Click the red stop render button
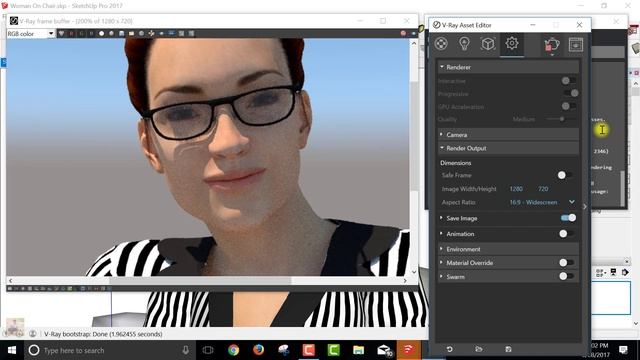640x360 pixels. pos(403,33)
